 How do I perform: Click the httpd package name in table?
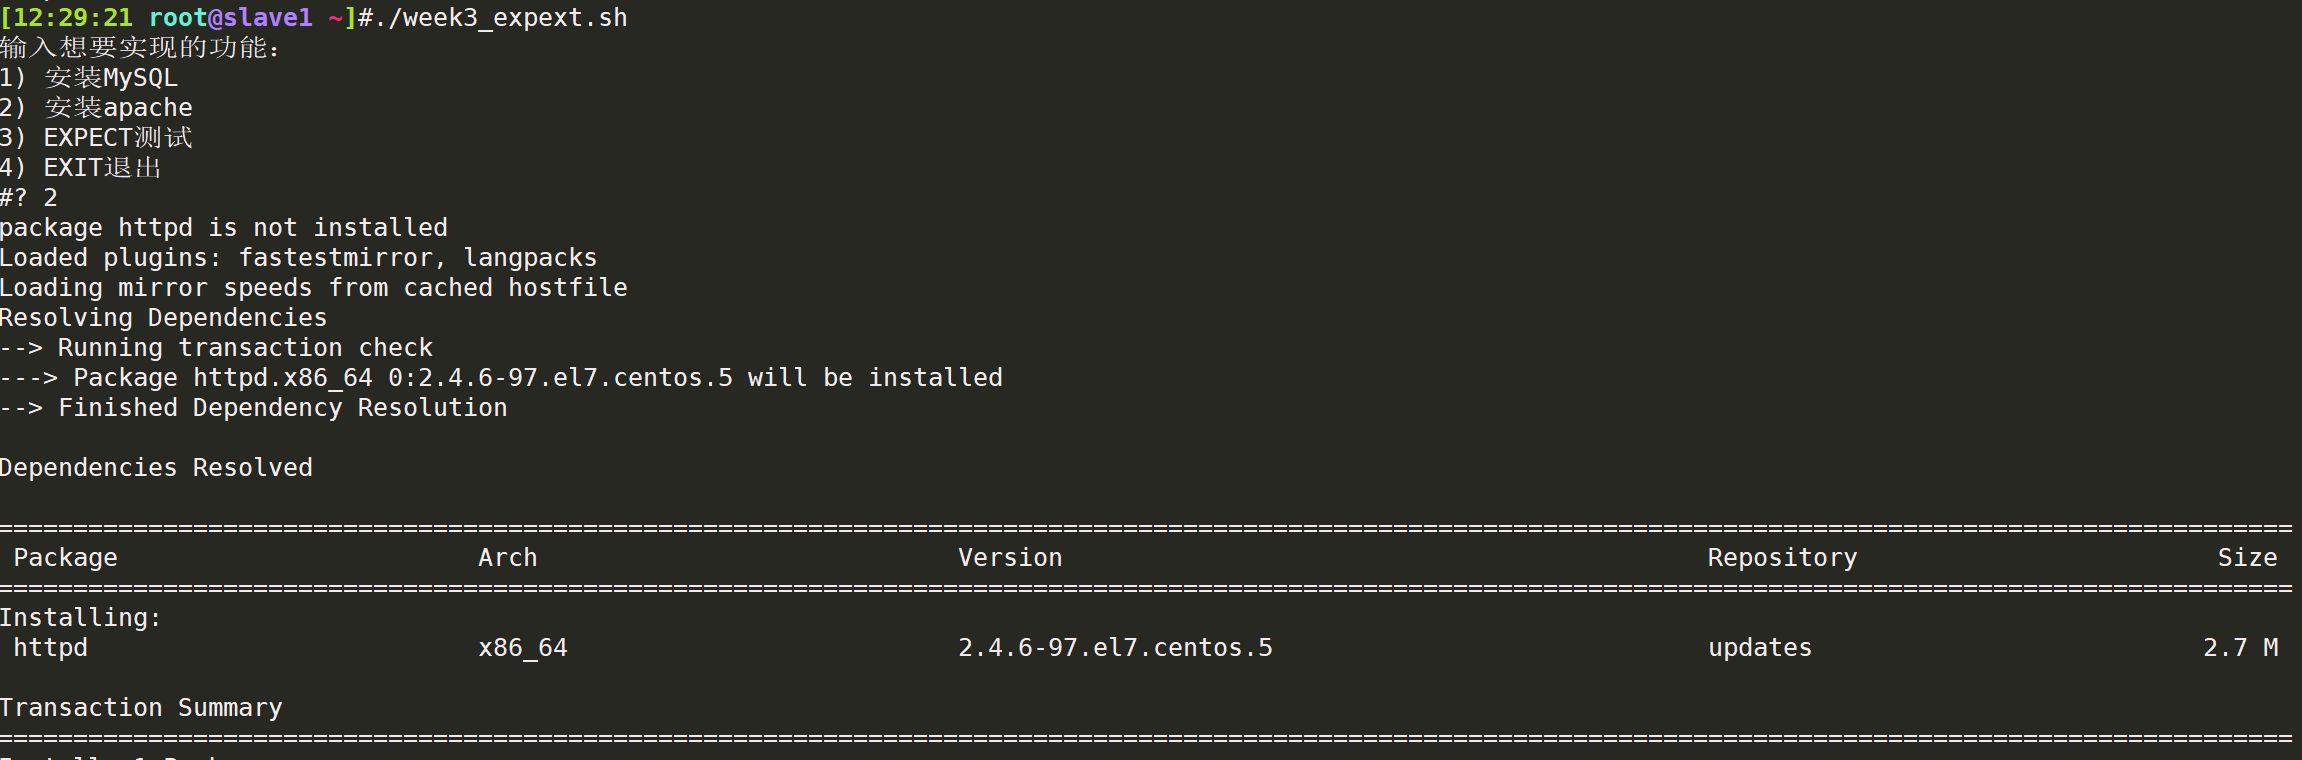point(51,648)
